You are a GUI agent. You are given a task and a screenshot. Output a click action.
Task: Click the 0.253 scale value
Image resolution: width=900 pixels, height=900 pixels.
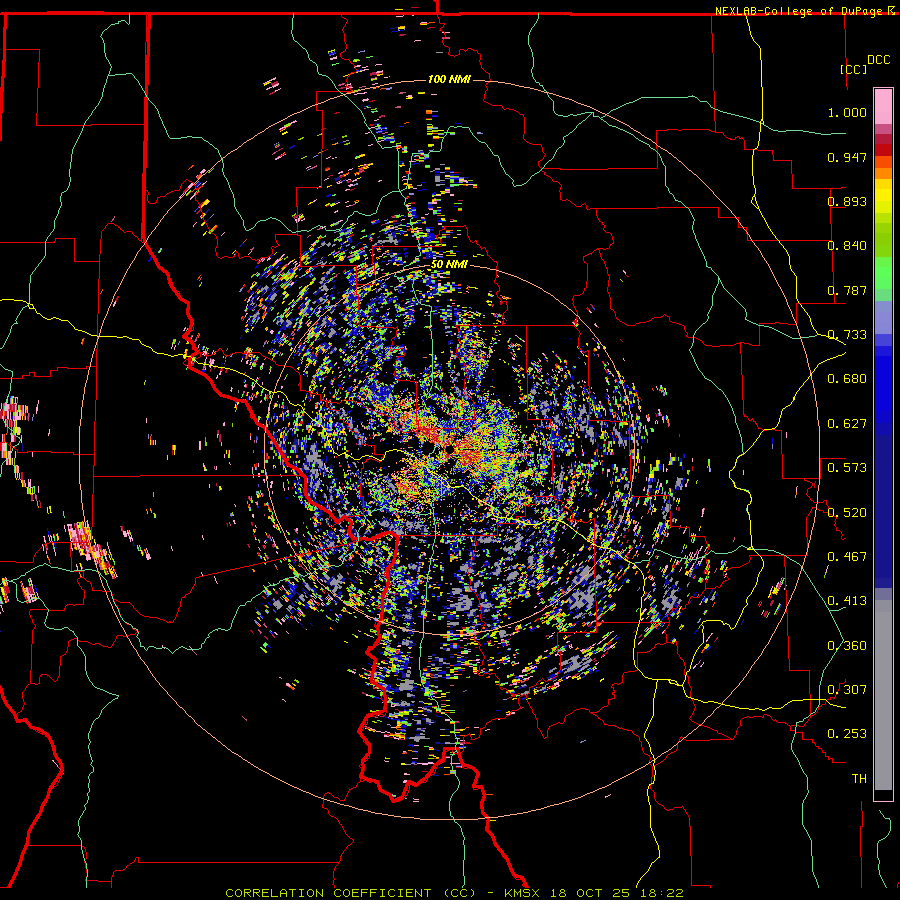pos(847,734)
